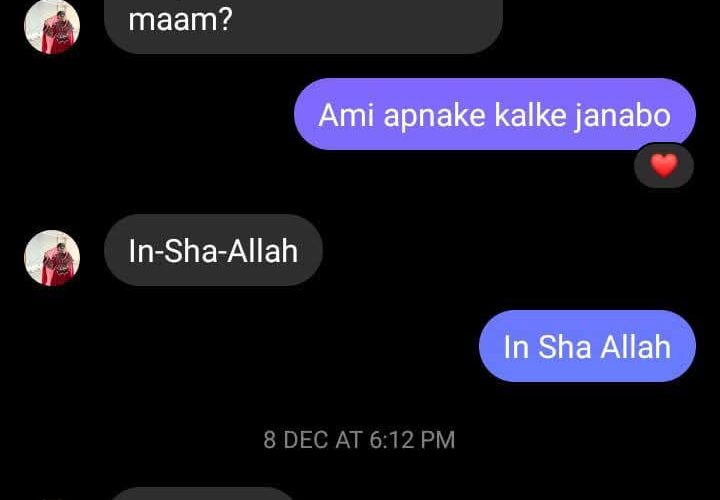Click the word "apnake" in sent message
Viewport: 720px width, 500px height.
[434, 117]
